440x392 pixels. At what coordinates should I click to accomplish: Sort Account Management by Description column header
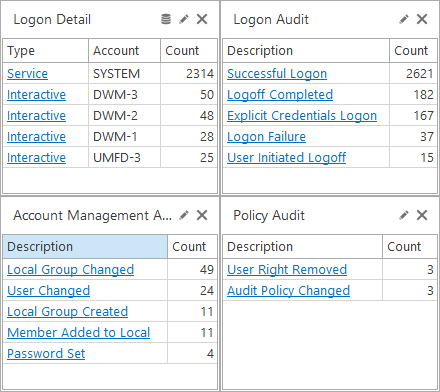pyautogui.click(x=85, y=247)
